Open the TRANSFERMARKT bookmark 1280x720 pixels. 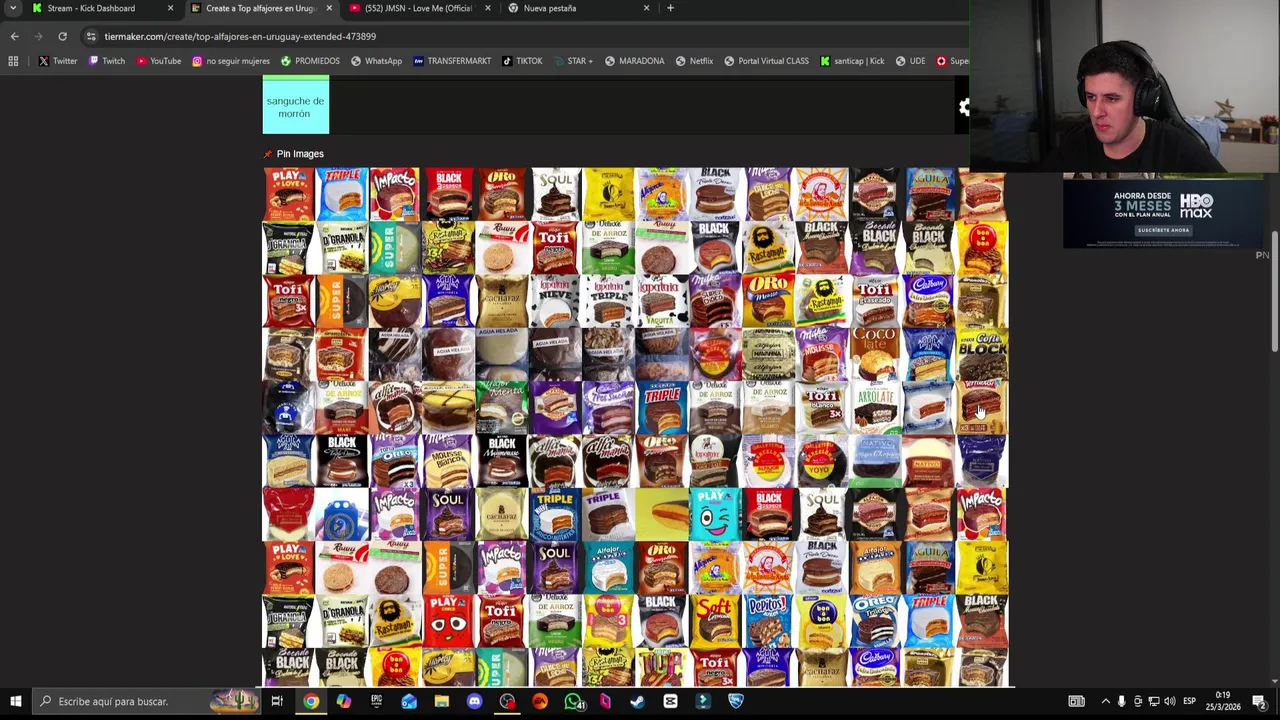452,61
